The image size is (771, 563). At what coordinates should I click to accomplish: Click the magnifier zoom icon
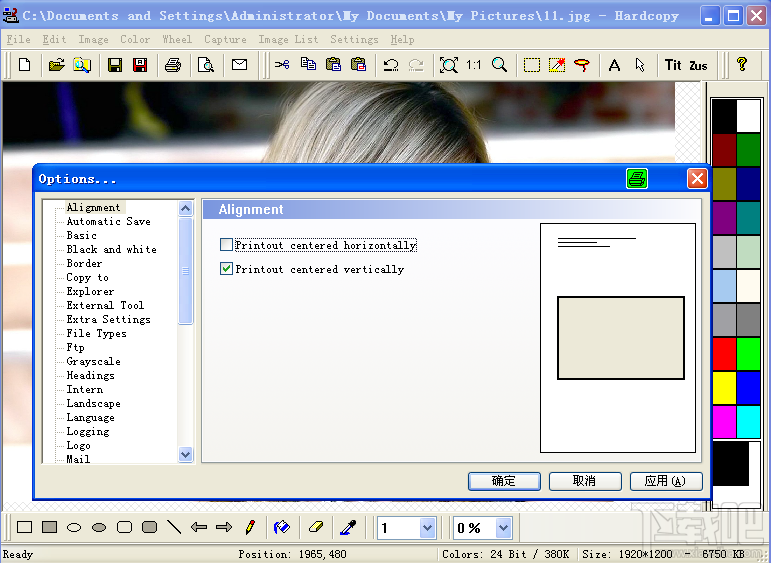499,65
